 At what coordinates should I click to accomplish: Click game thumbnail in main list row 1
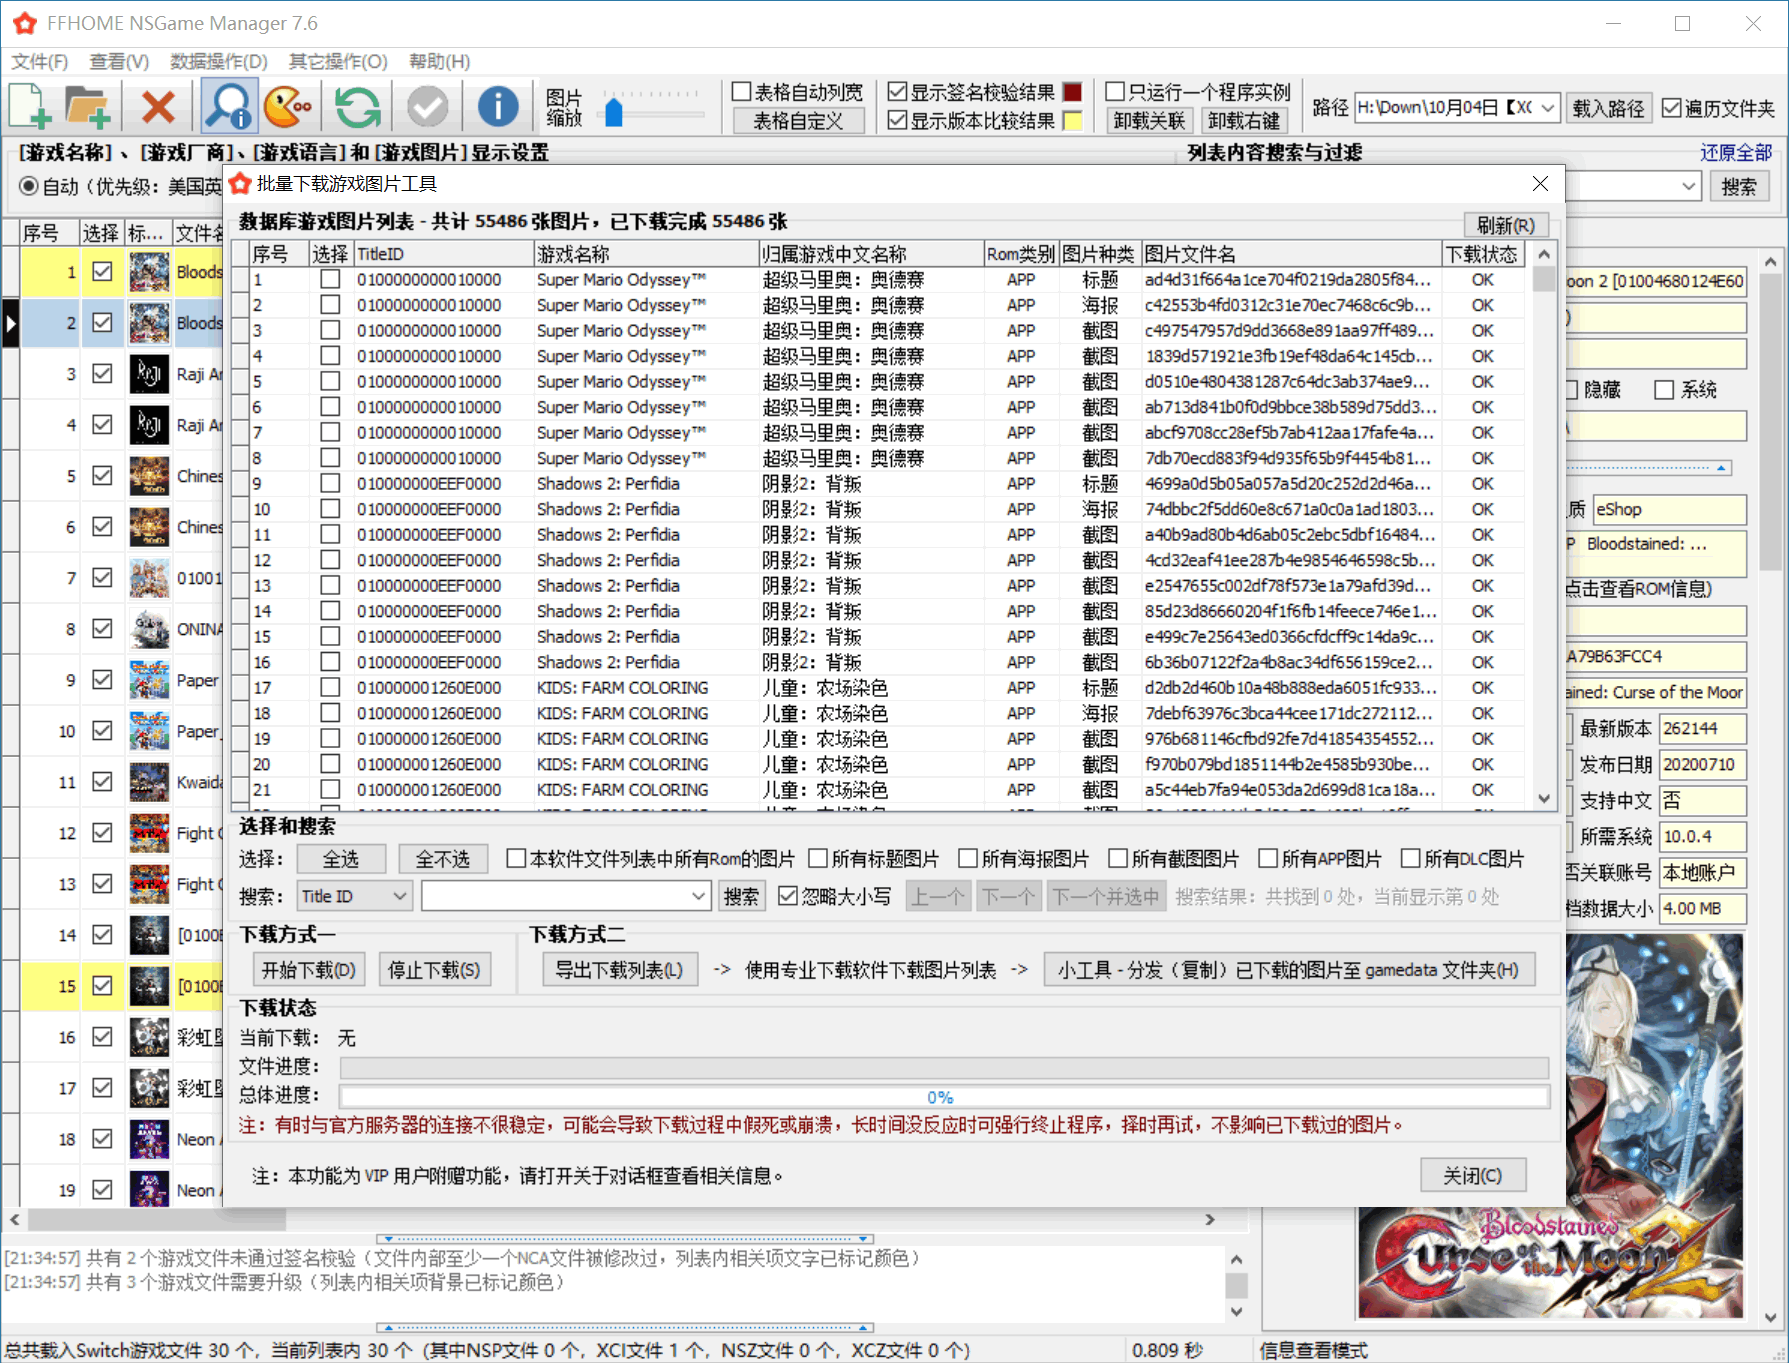(x=149, y=272)
